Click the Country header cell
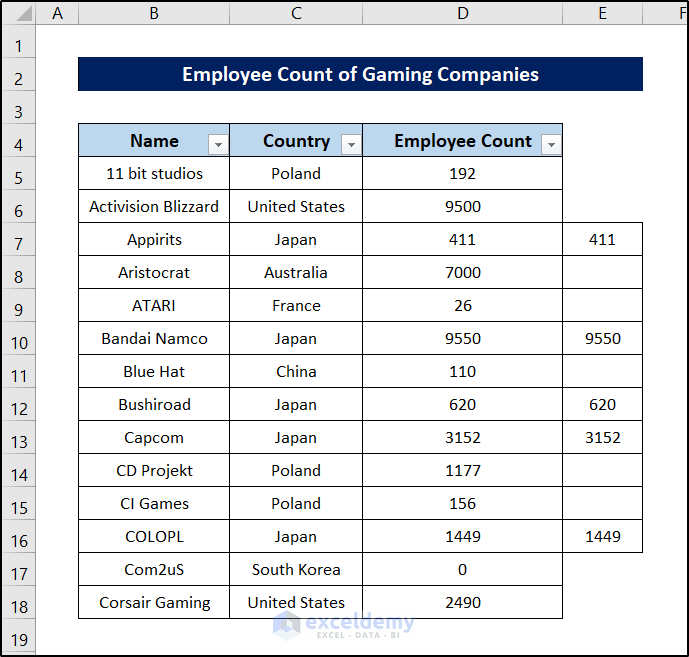The image size is (689, 657). [296, 141]
